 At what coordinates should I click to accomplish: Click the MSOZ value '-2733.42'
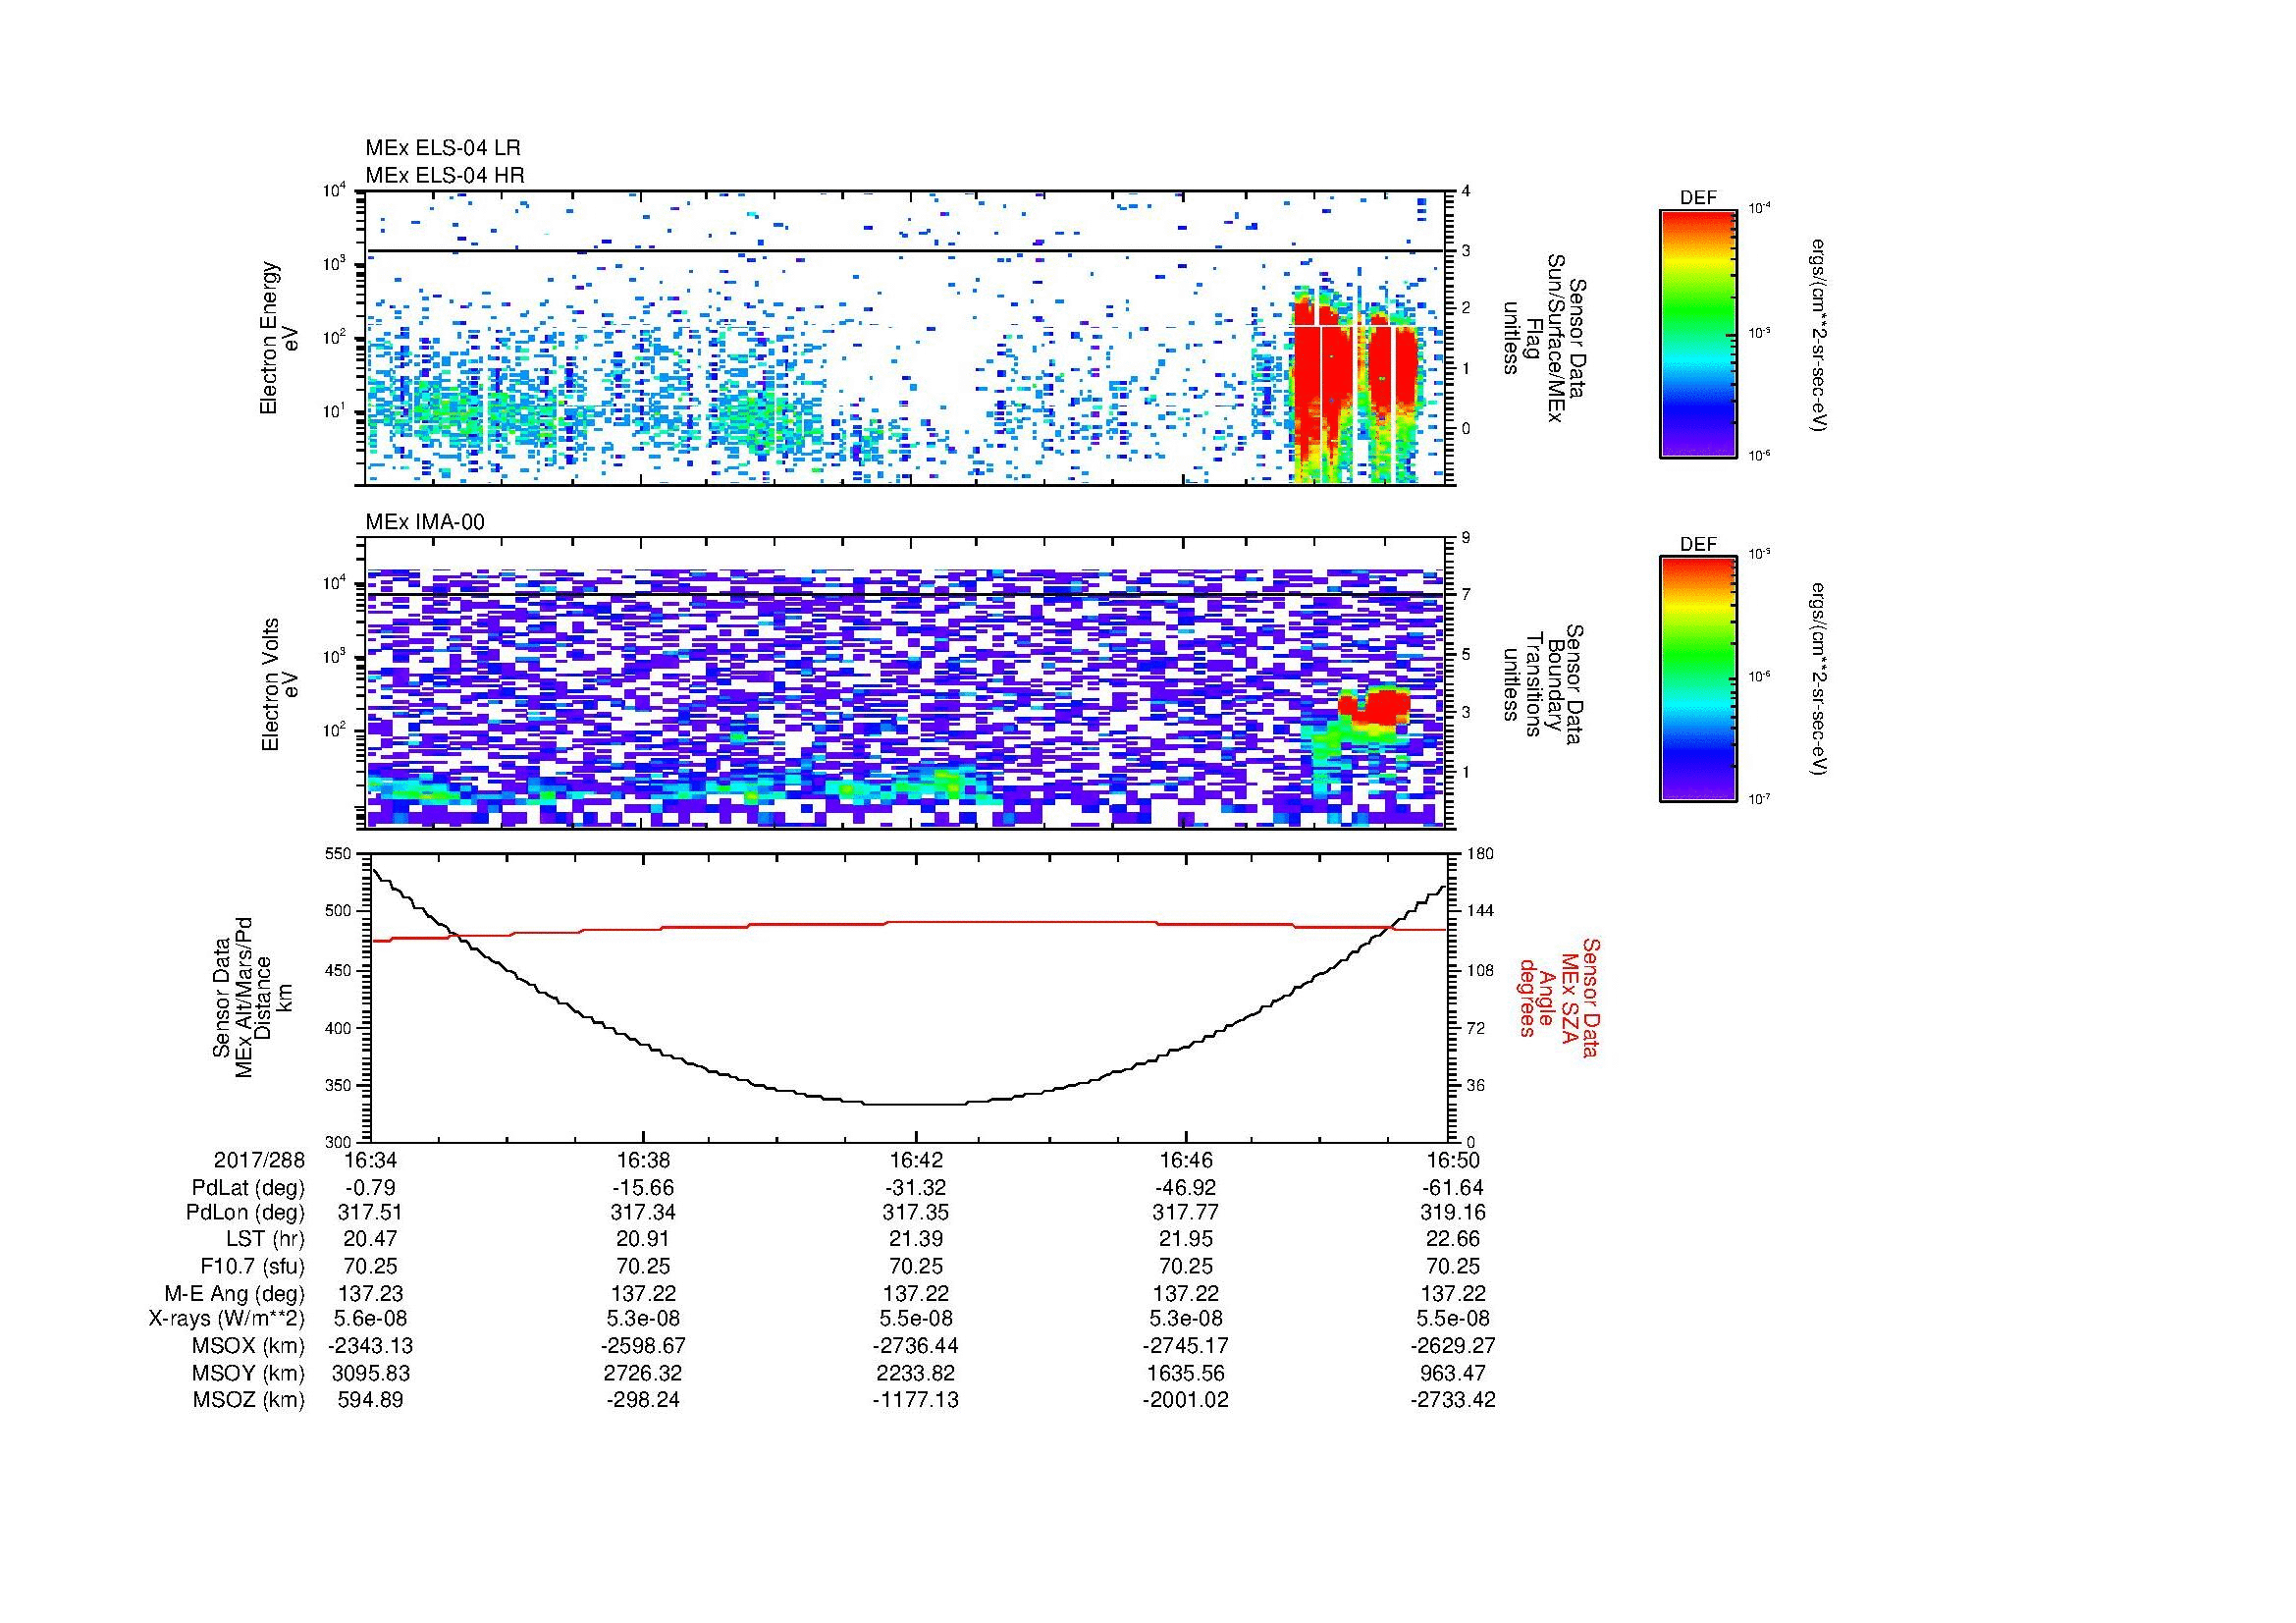(1453, 1400)
